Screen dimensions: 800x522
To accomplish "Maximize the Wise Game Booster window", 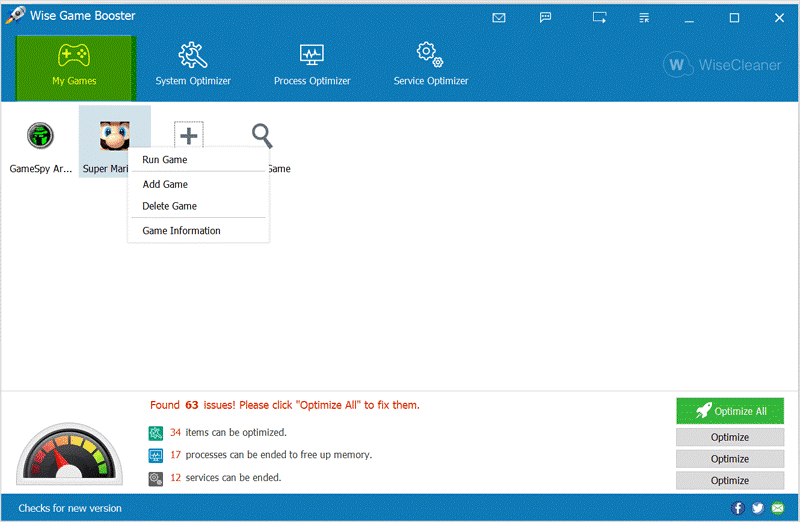I will [x=734, y=18].
